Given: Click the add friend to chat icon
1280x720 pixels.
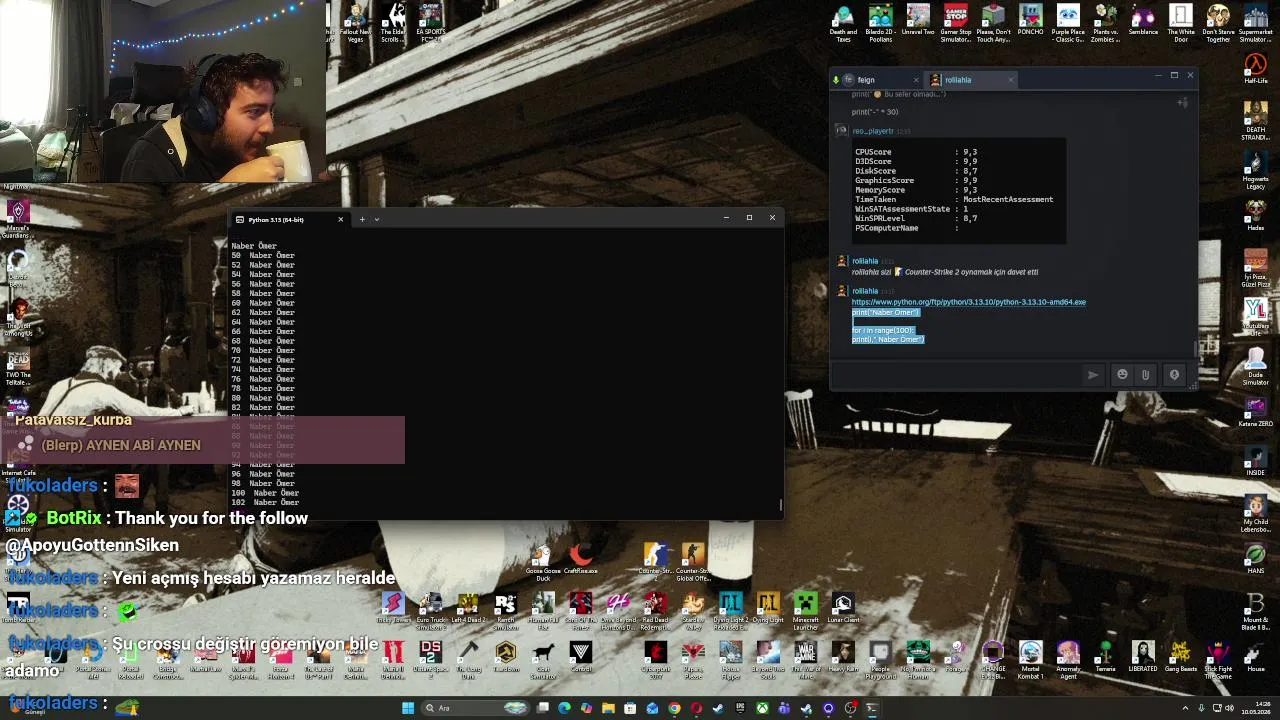Looking at the screenshot, I should coord(1182,103).
